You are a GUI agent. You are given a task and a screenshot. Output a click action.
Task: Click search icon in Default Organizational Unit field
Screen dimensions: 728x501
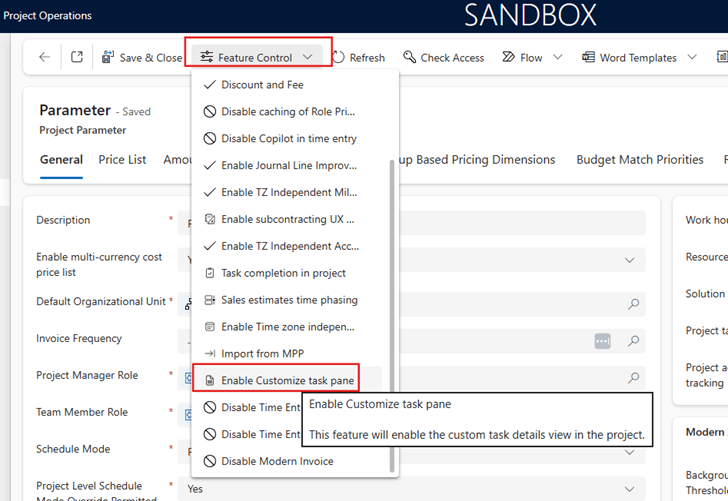coord(633,304)
